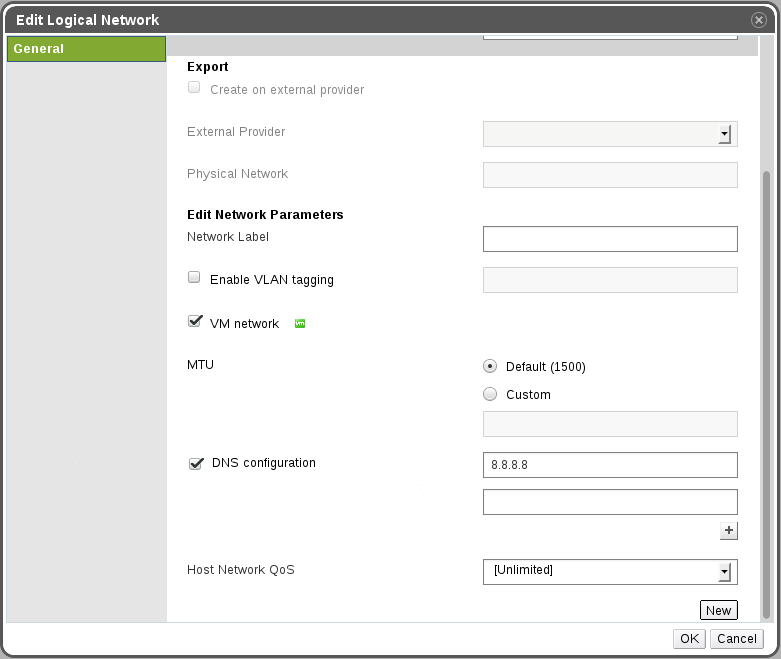This screenshot has height=659, width=781.
Task: Select the General tab in sidebar
Action: tap(86, 49)
